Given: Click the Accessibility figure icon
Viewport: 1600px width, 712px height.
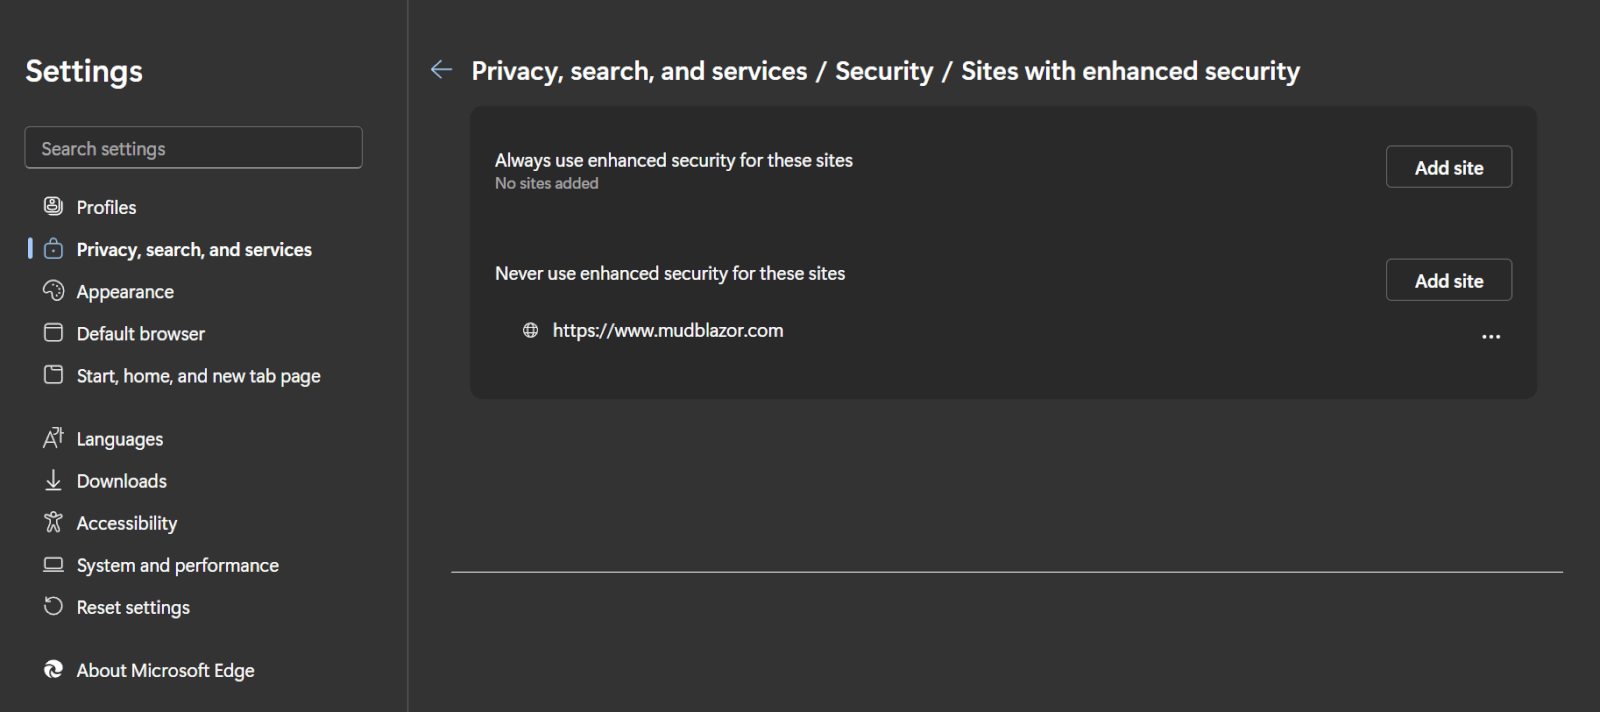Looking at the screenshot, I should click(53, 523).
